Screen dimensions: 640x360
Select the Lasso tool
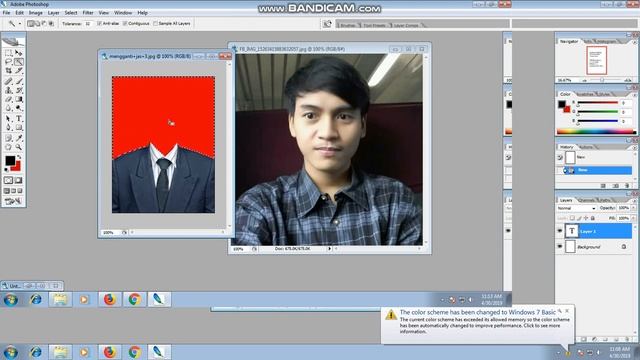click(x=8, y=62)
